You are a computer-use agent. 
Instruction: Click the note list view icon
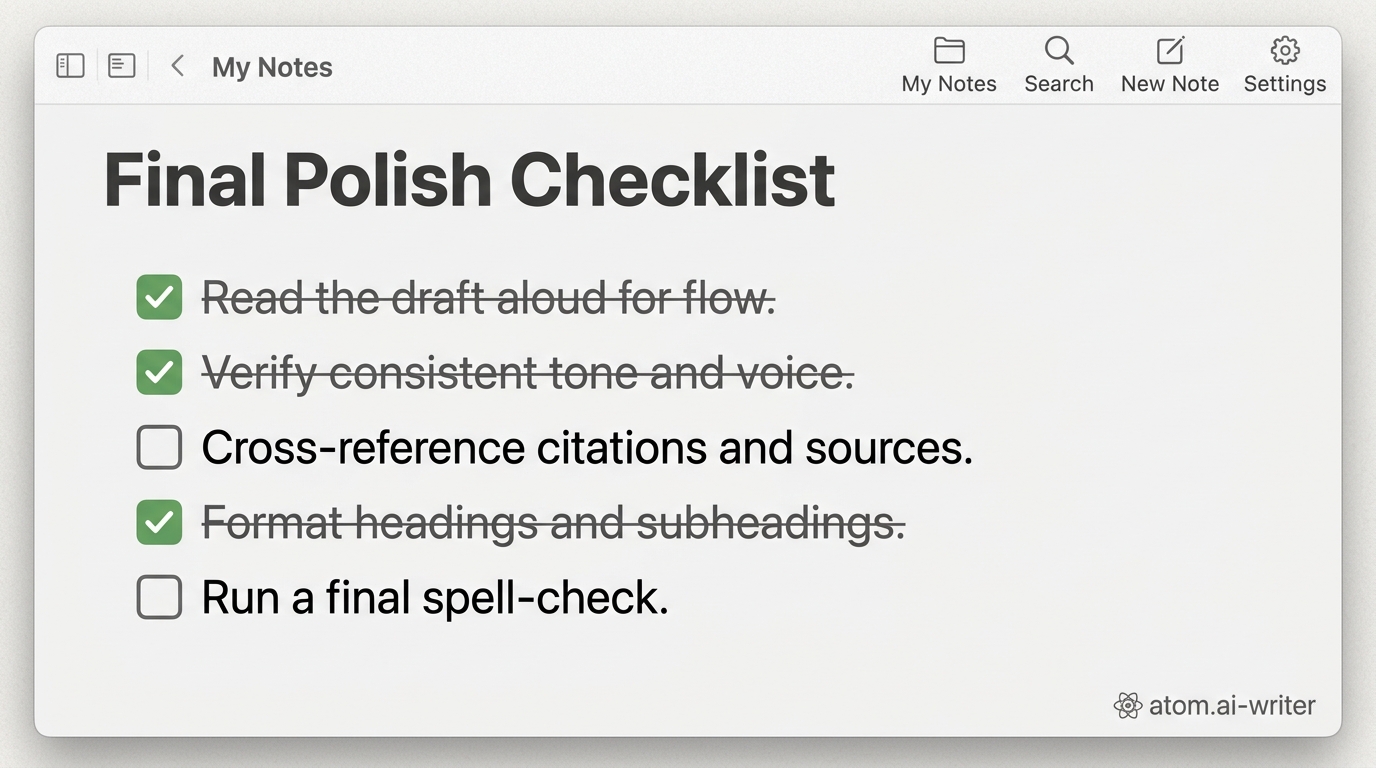[x=121, y=66]
